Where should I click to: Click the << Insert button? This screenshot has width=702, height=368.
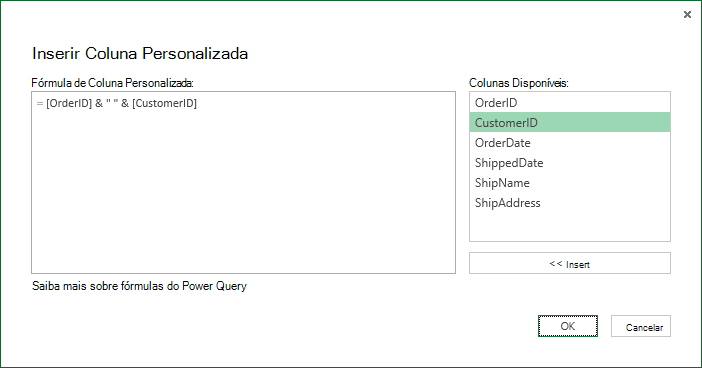point(570,263)
